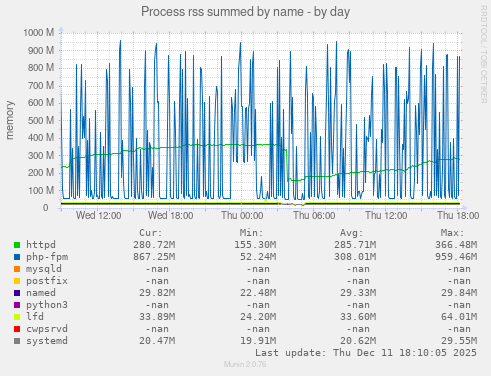The height and width of the screenshot is (376, 491).
Task: Click httpd average value 285.71M
Action: point(355,245)
